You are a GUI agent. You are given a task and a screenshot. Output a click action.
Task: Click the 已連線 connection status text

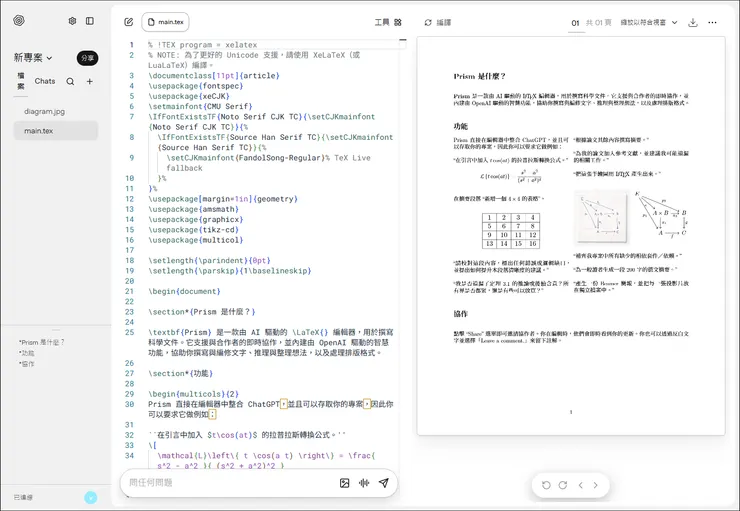(23, 497)
